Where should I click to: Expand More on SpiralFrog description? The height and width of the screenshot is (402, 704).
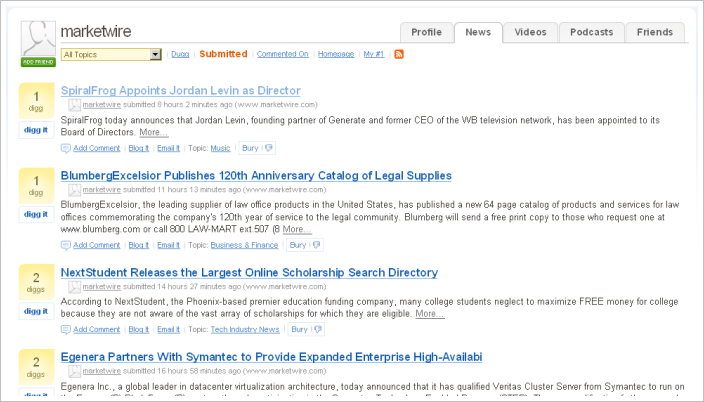(x=154, y=133)
